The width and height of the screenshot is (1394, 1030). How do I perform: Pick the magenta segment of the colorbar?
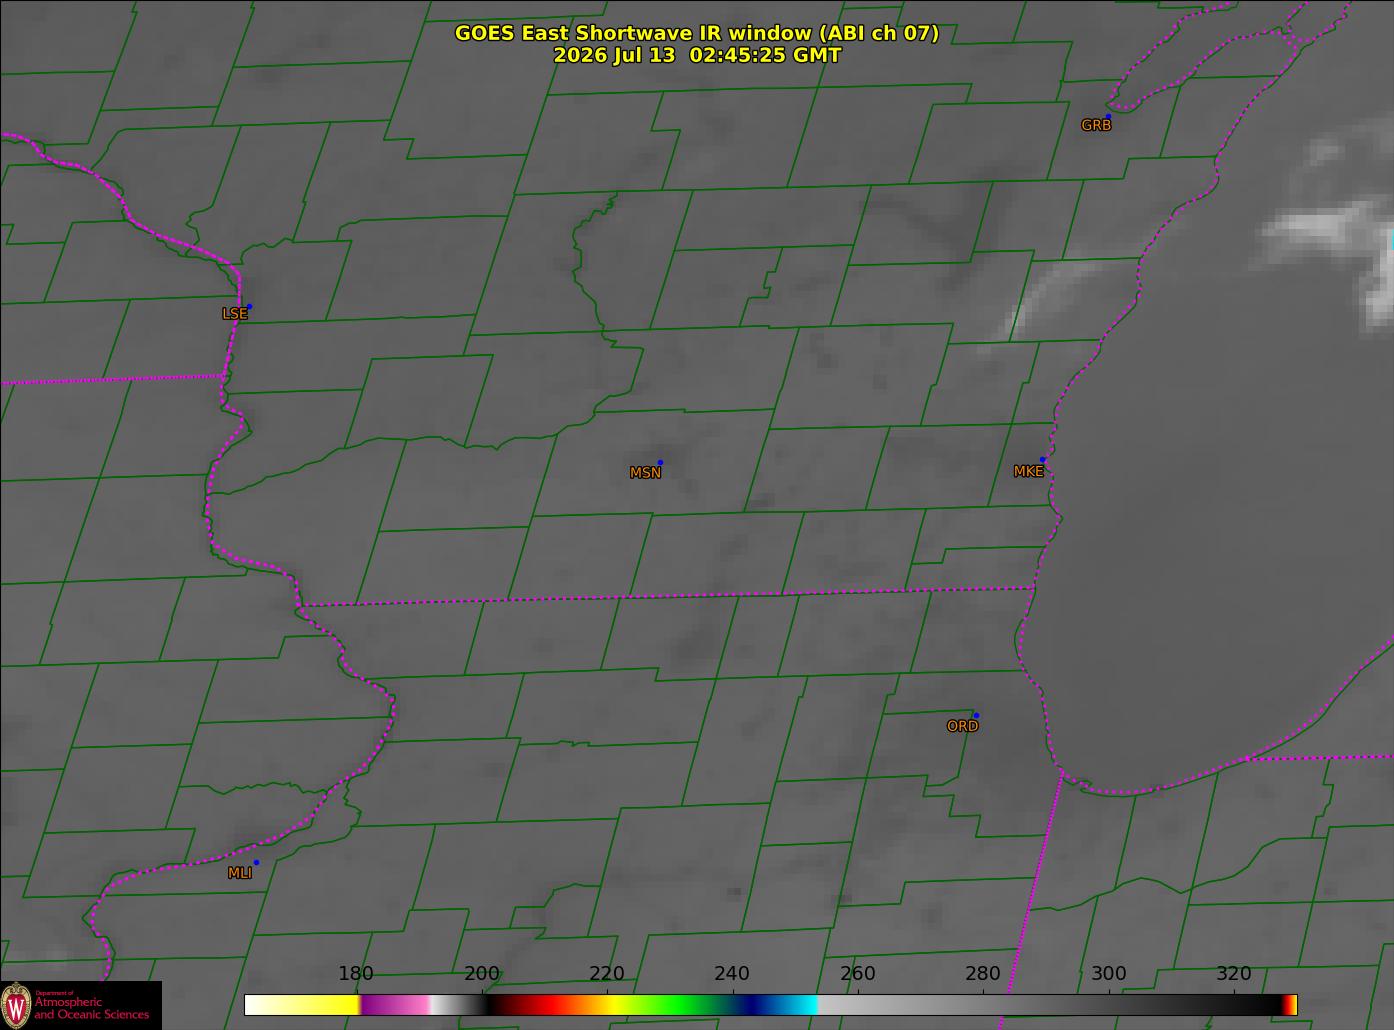click(x=395, y=1005)
